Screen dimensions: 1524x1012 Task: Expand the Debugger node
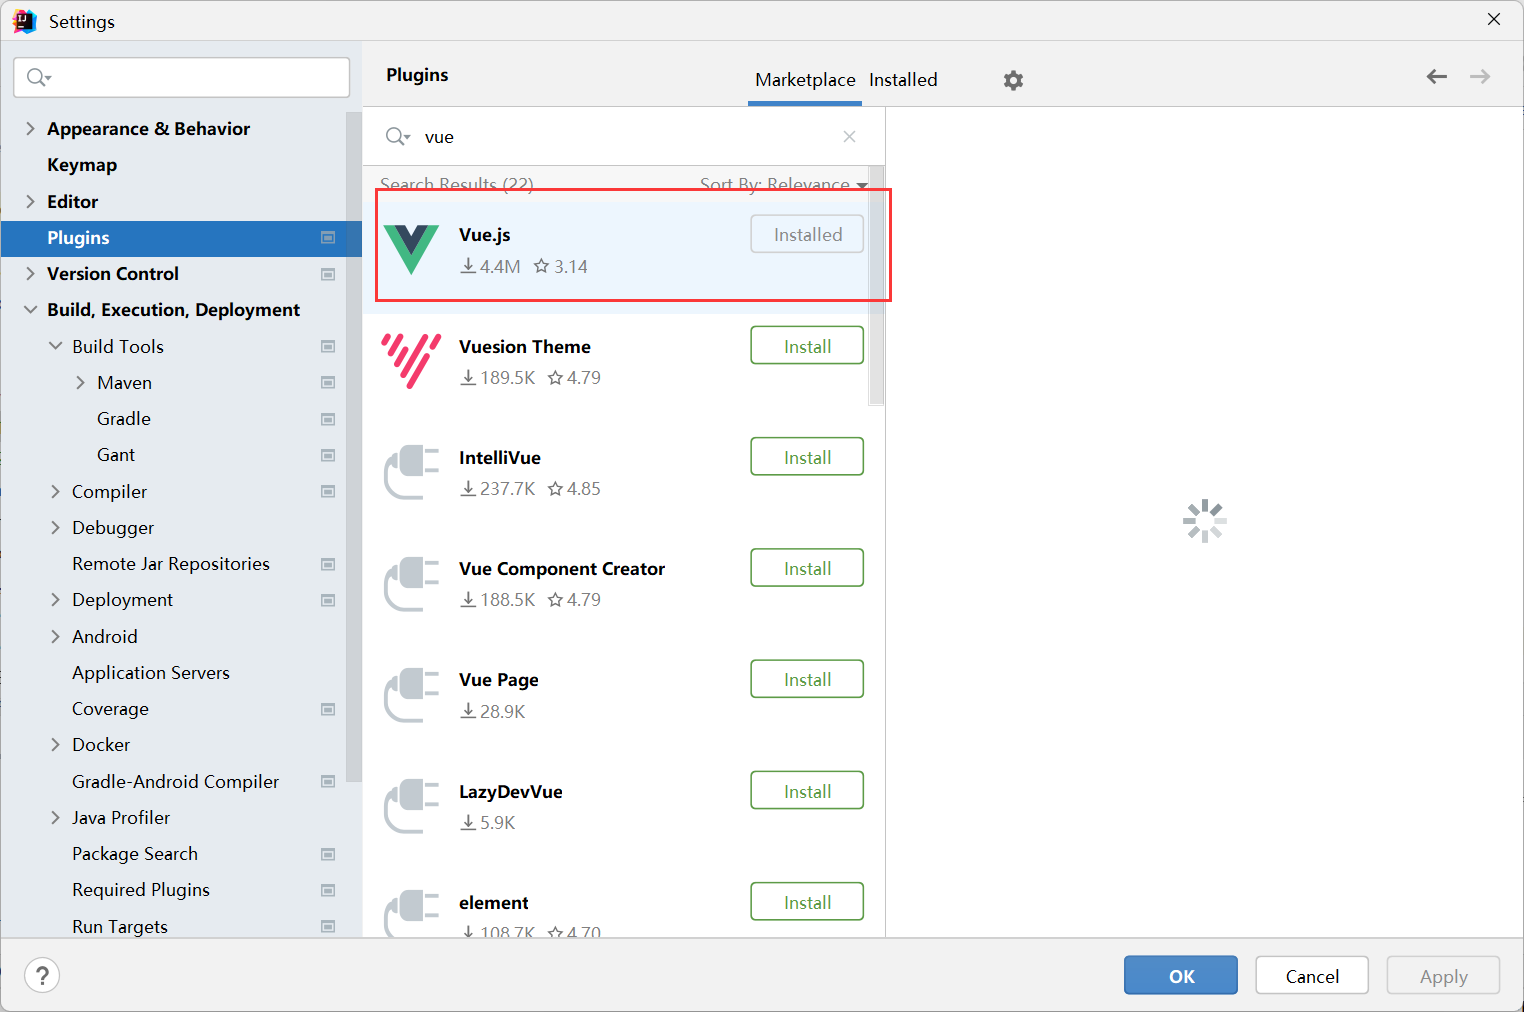55,528
